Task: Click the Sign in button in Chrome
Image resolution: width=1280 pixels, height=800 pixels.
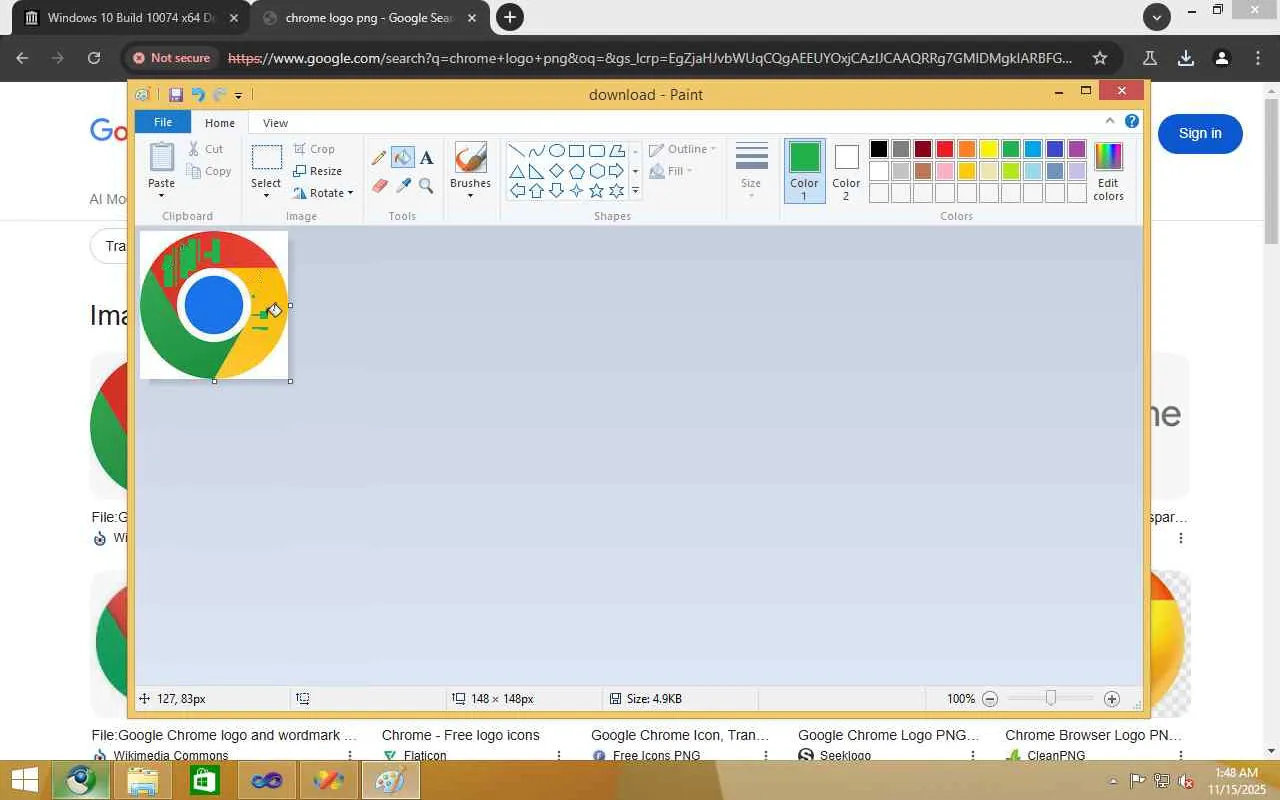Action: tap(1200, 133)
